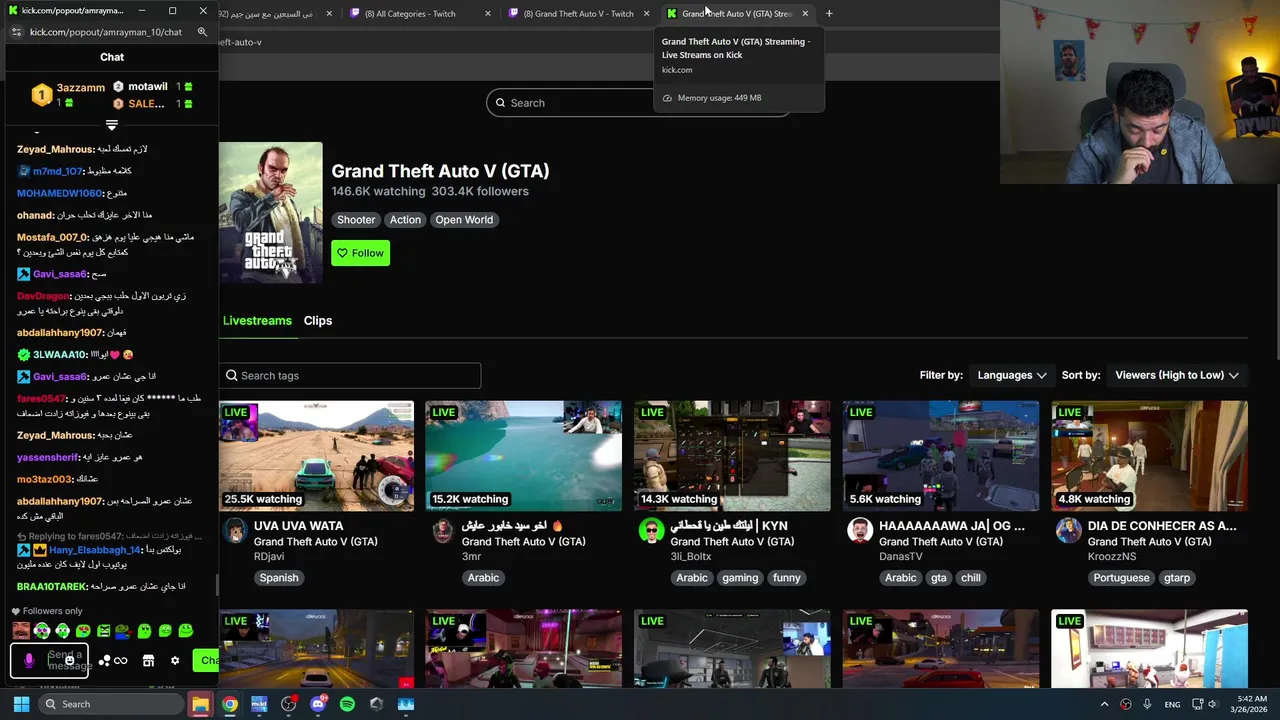Switch to the Clips tab

tap(318, 320)
